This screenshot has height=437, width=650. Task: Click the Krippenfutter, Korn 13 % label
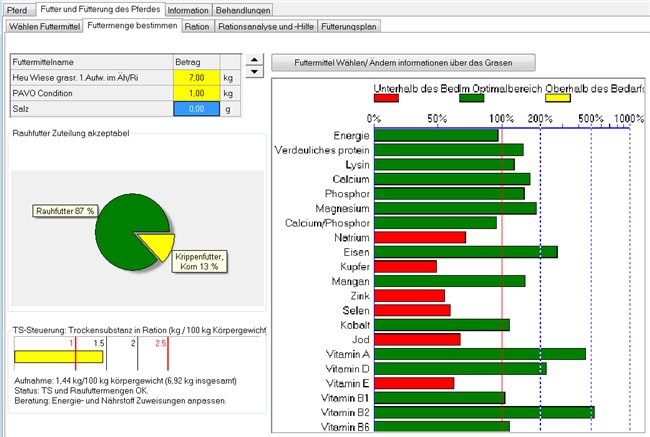(x=199, y=262)
